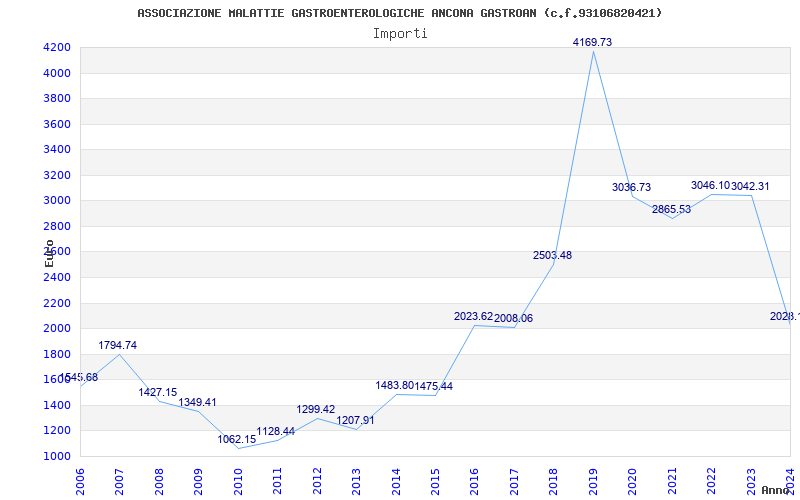800x500 pixels.
Task: Click the 2000 y-axis tick label
Action: (x=57, y=329)
